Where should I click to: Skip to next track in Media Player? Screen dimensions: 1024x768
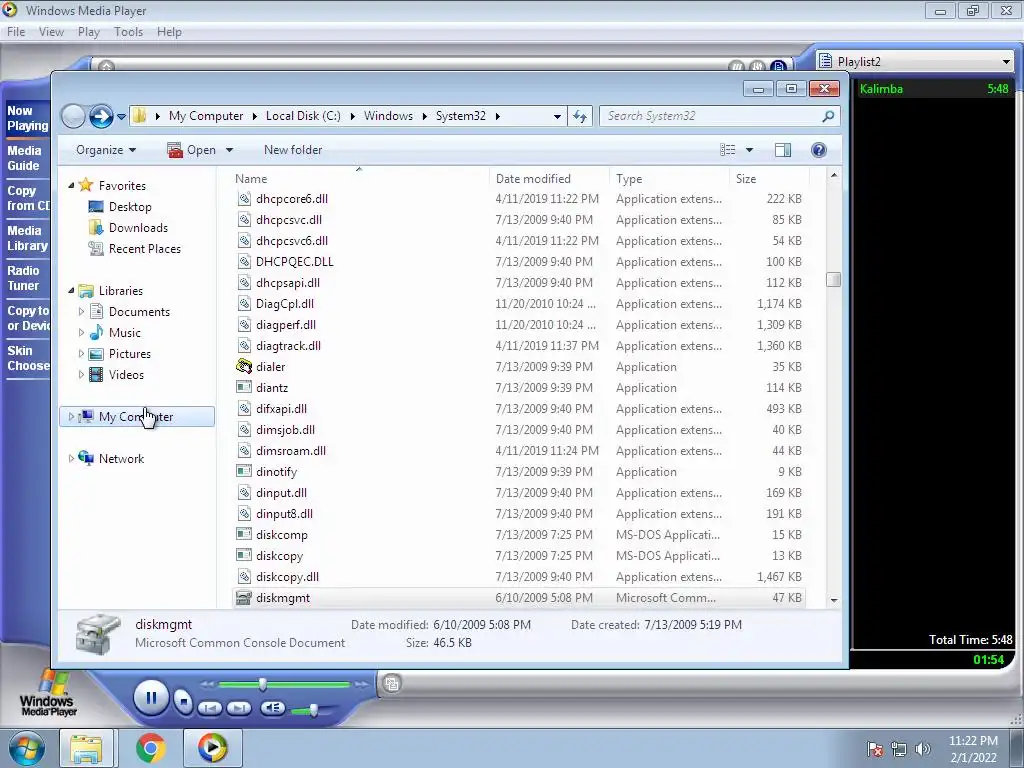[239, 708]
